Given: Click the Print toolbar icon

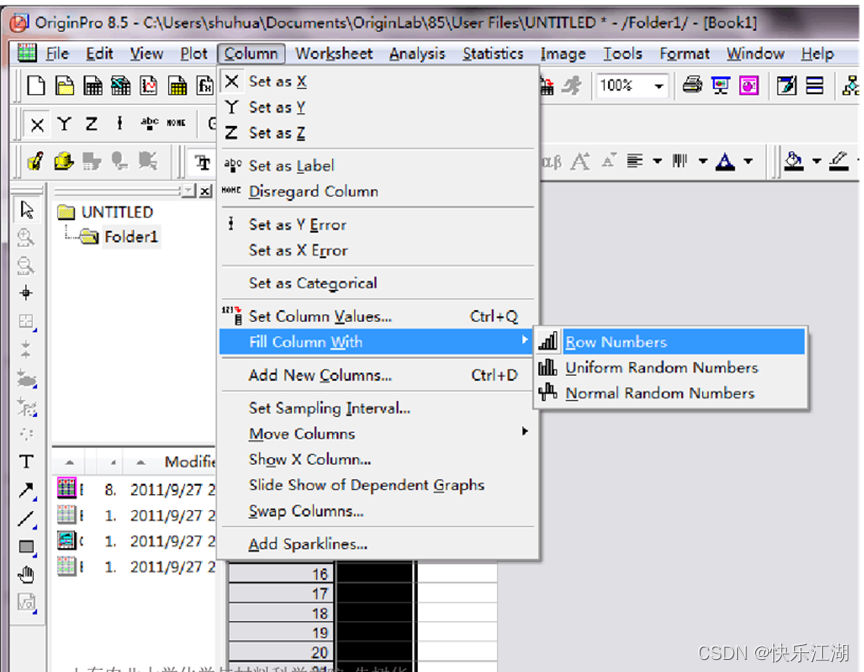Looking at the screenshot, I should [693, 85].
